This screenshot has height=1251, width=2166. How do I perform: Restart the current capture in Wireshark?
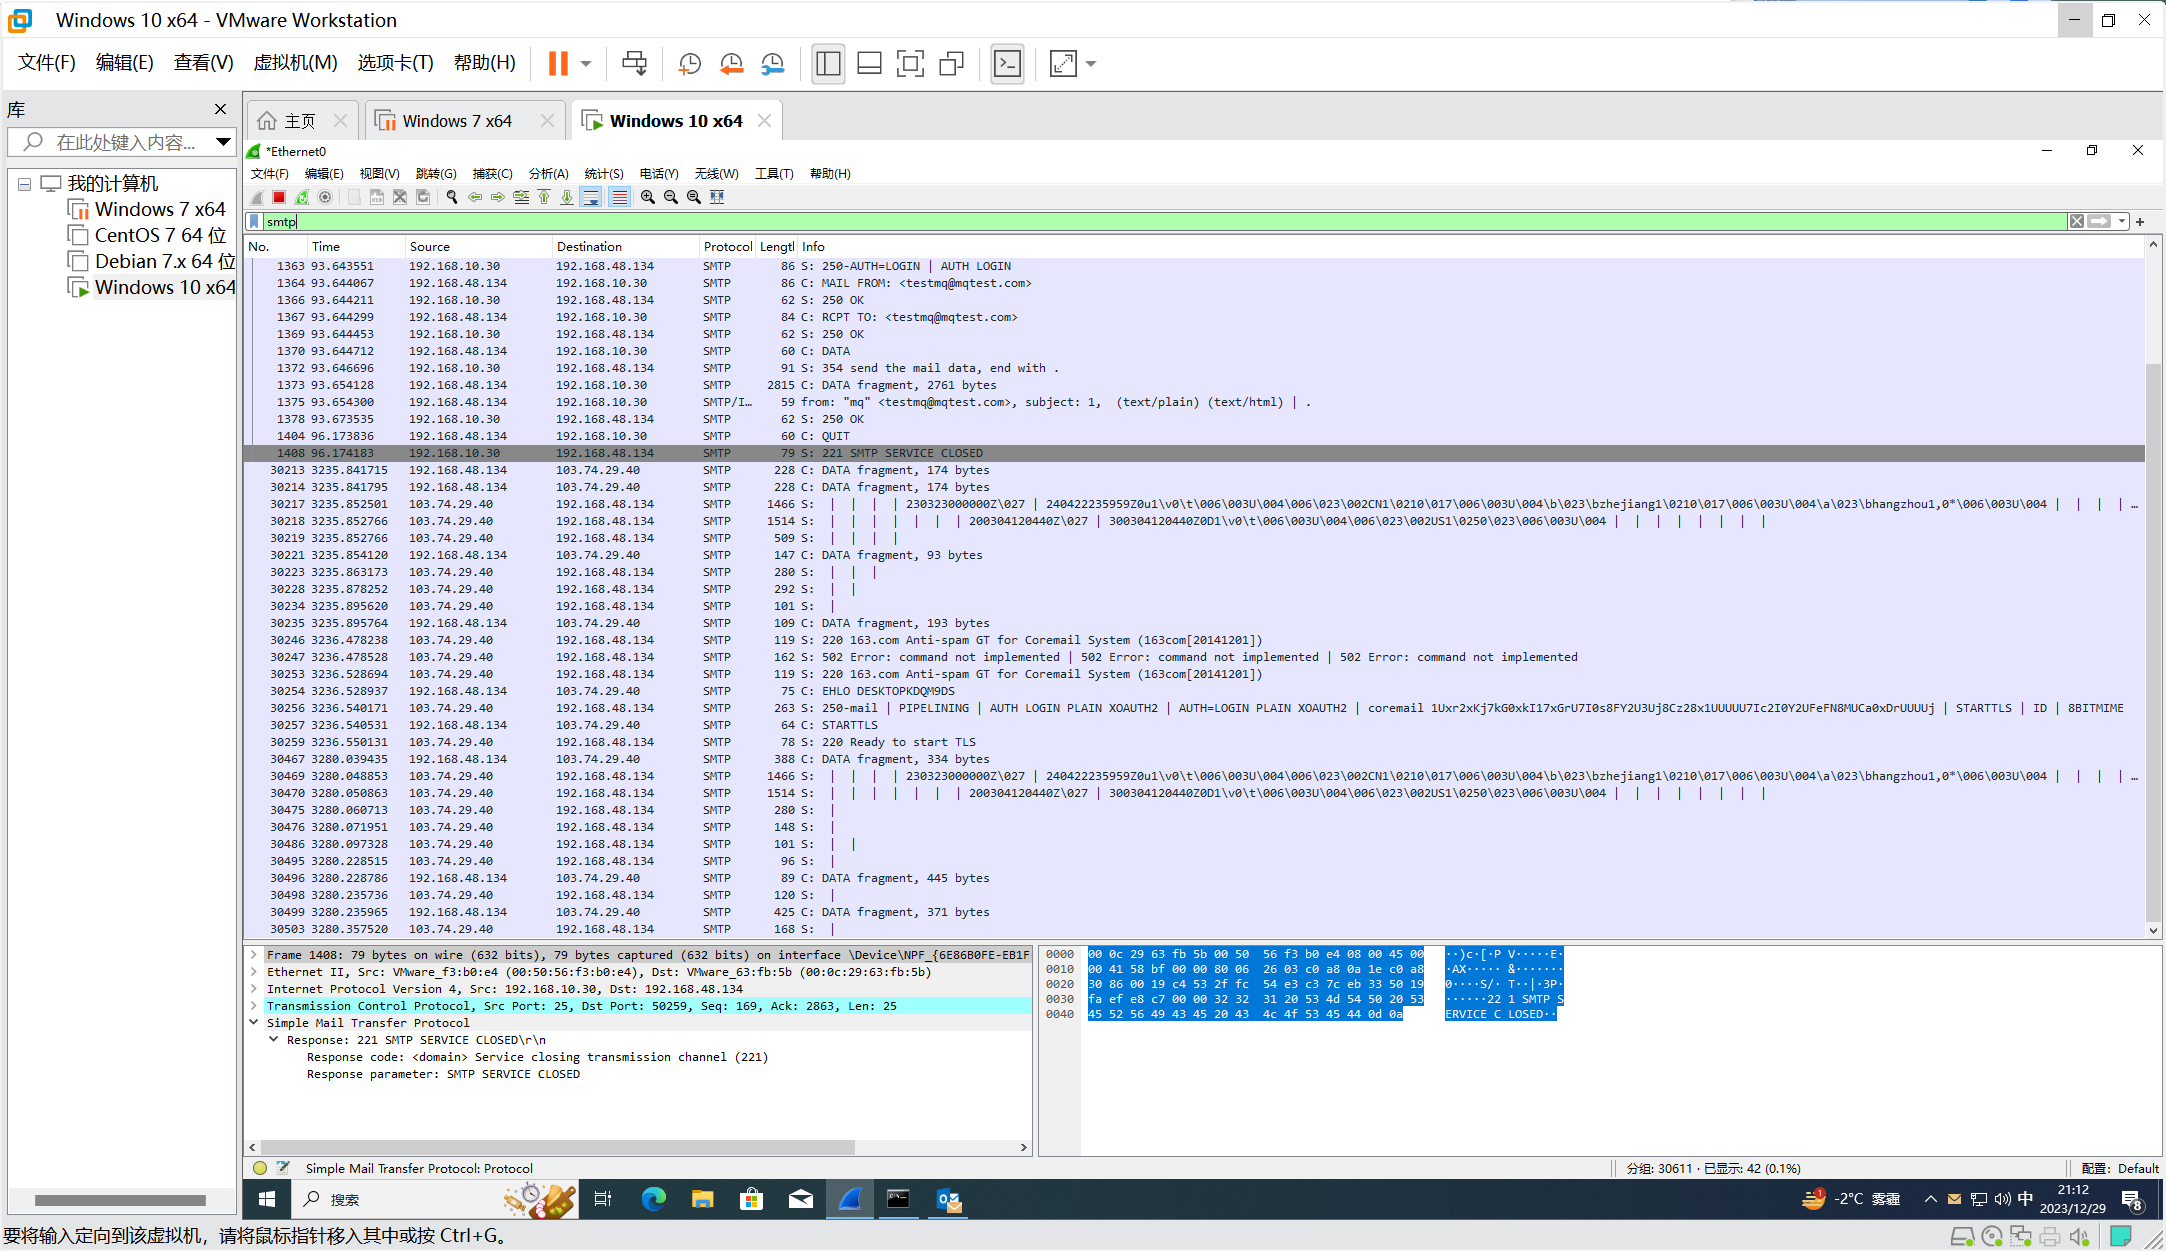pyautogui.click(x=302, y=197)
